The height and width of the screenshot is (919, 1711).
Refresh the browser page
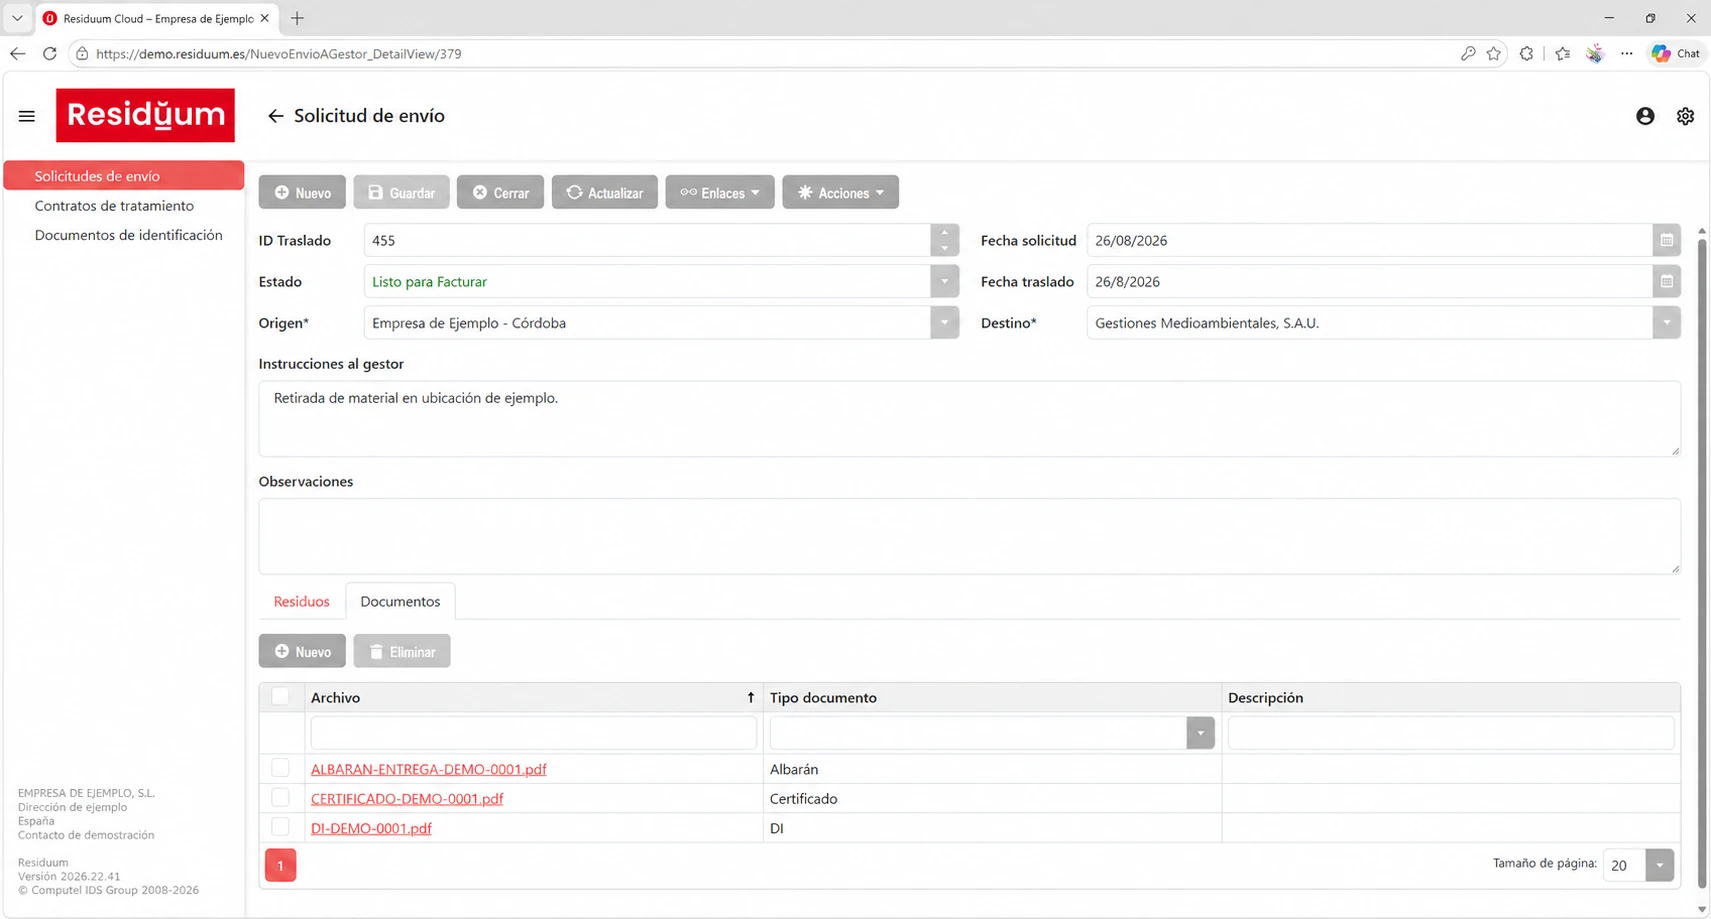(49, 54)
